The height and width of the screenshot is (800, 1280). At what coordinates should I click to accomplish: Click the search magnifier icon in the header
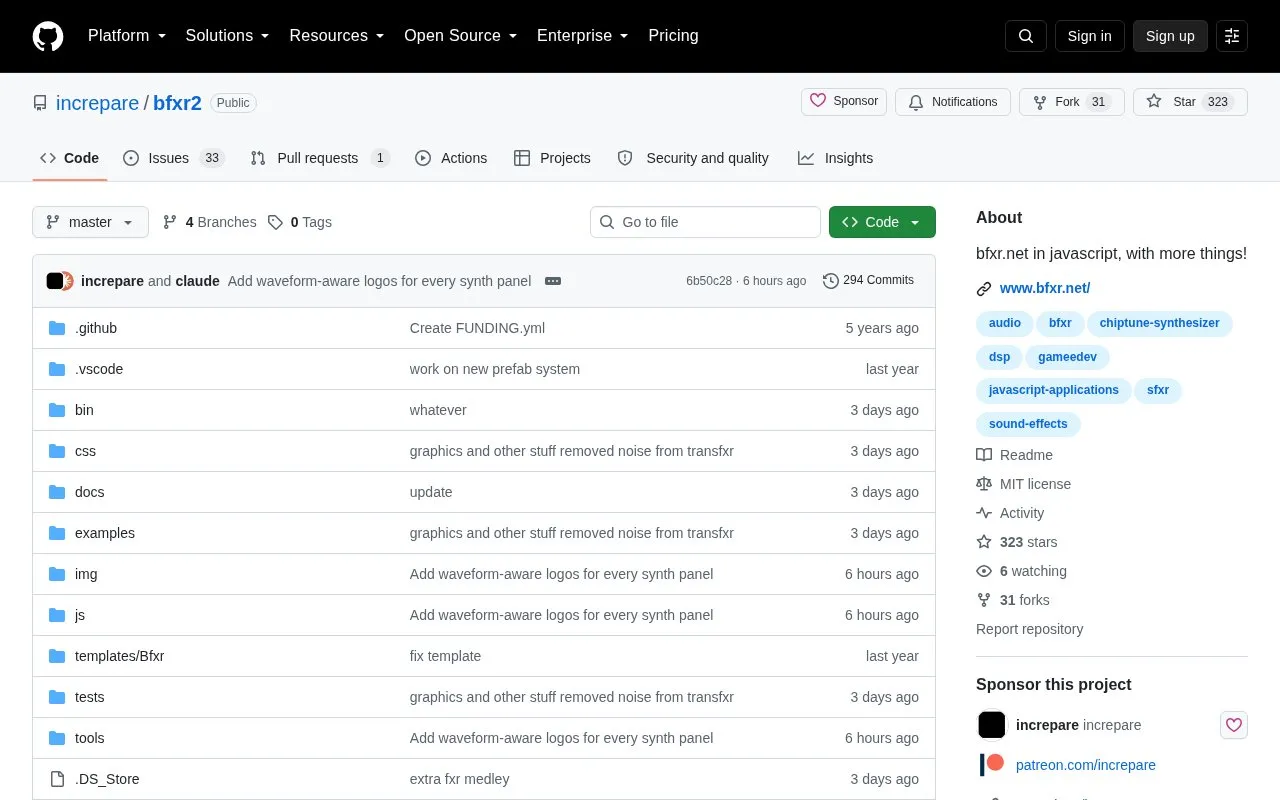pos(1026,36)
